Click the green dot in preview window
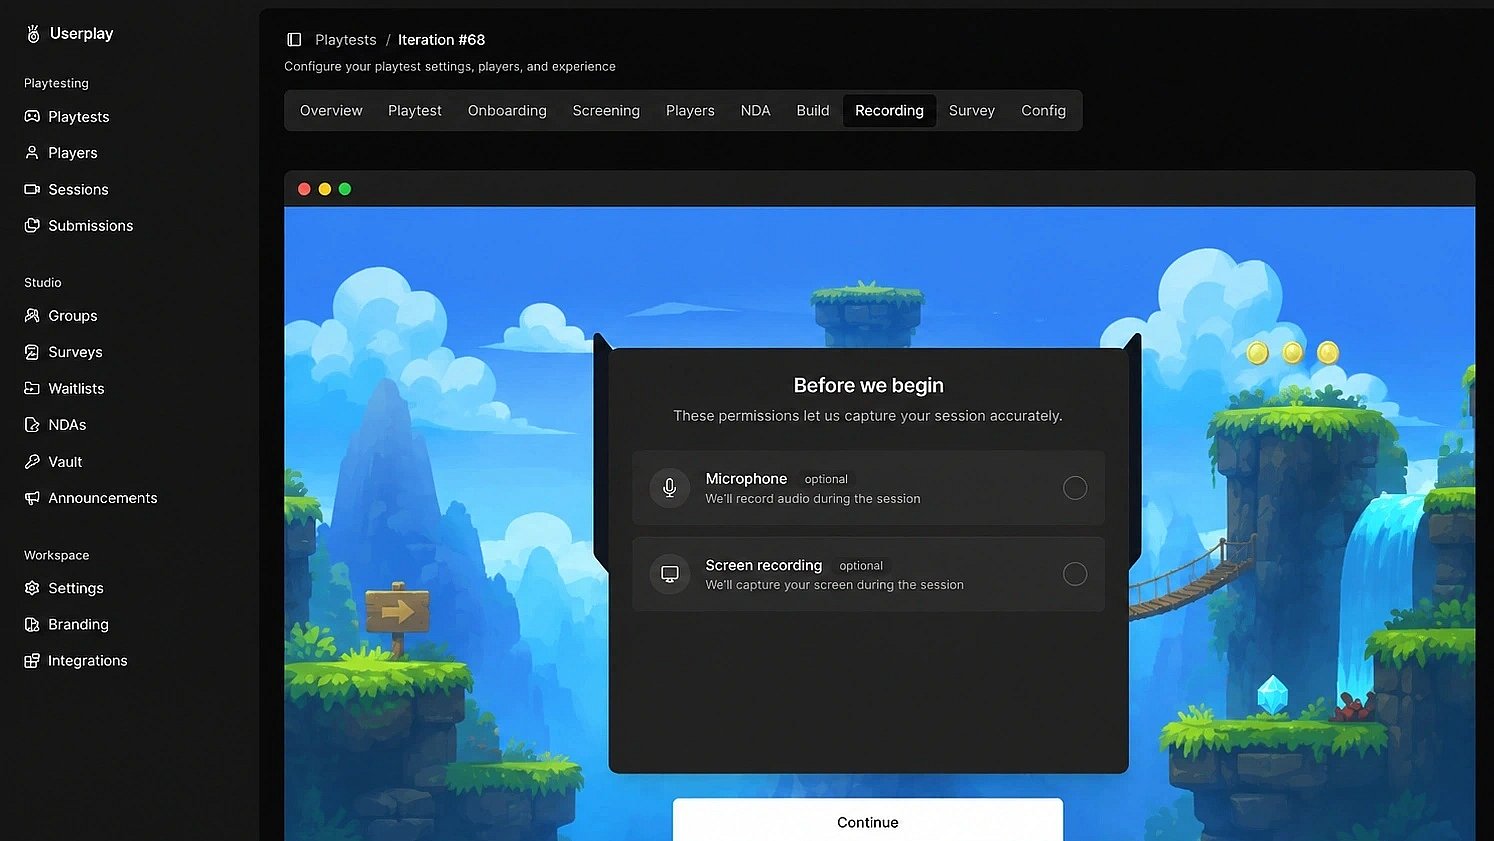 point(345,189)
